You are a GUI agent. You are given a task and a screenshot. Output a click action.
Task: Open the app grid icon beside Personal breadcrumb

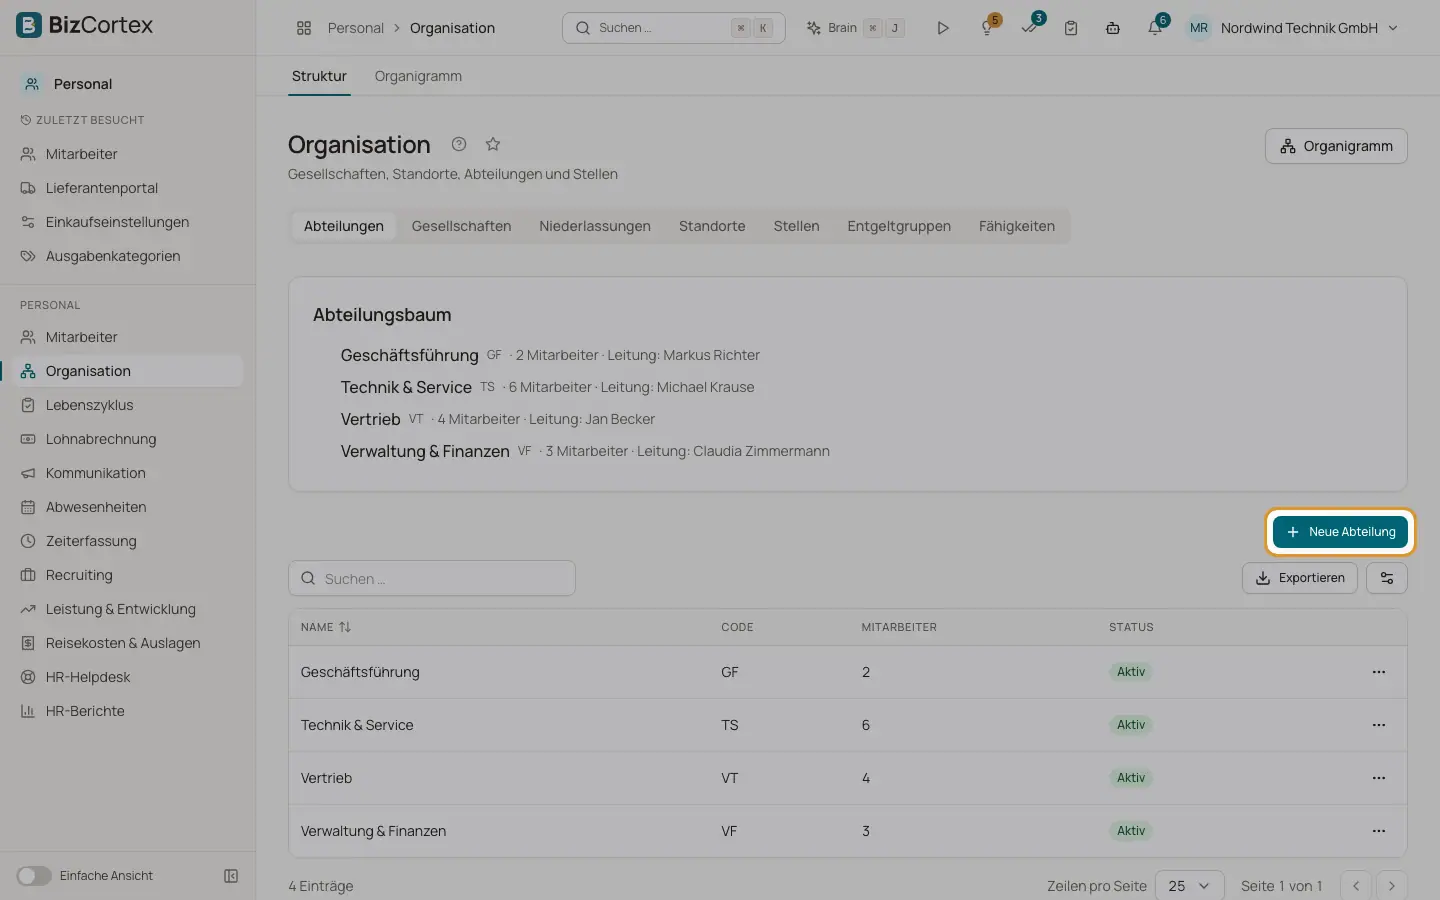[304, 28]
